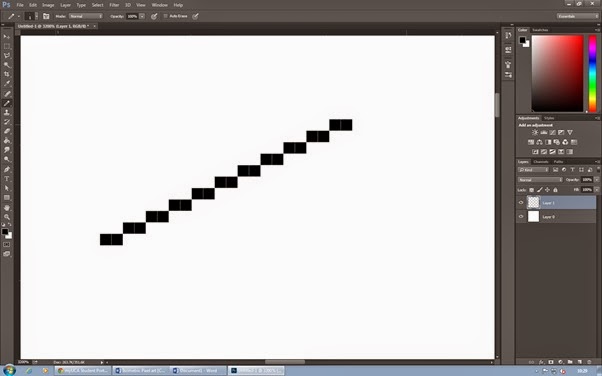Select the Rectangle shape tool
Screen dimensions: 602x376
7,197
